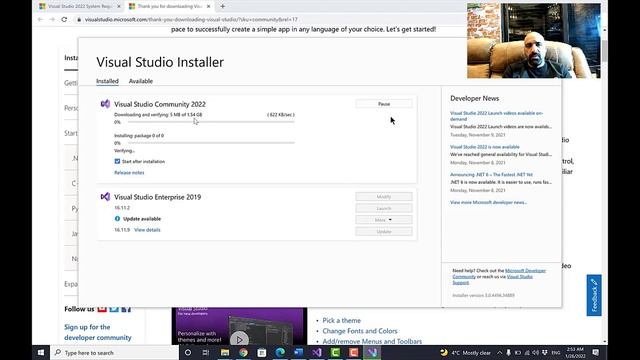Click the browser forward arrow
640x360 pixels.
click(x=52, y=19)
